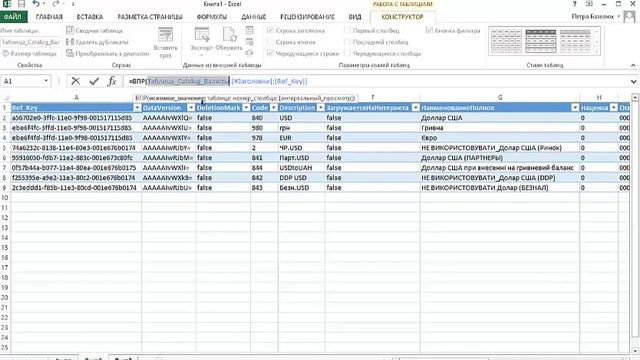
Task: Open the ФАЙЛ tab
Action: pyautogui.click(x=13, y=17)
